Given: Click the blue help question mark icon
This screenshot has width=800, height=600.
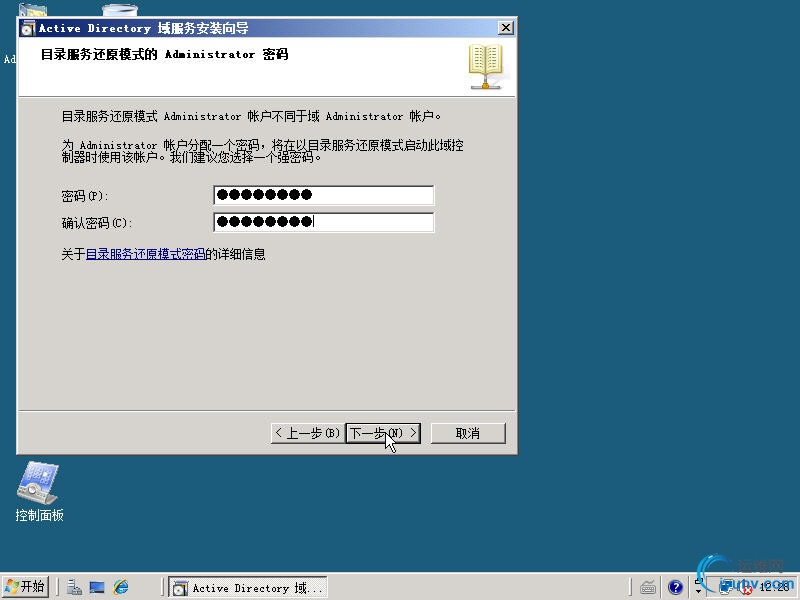Looking at the screenshot, I should (x=675, y=588).
